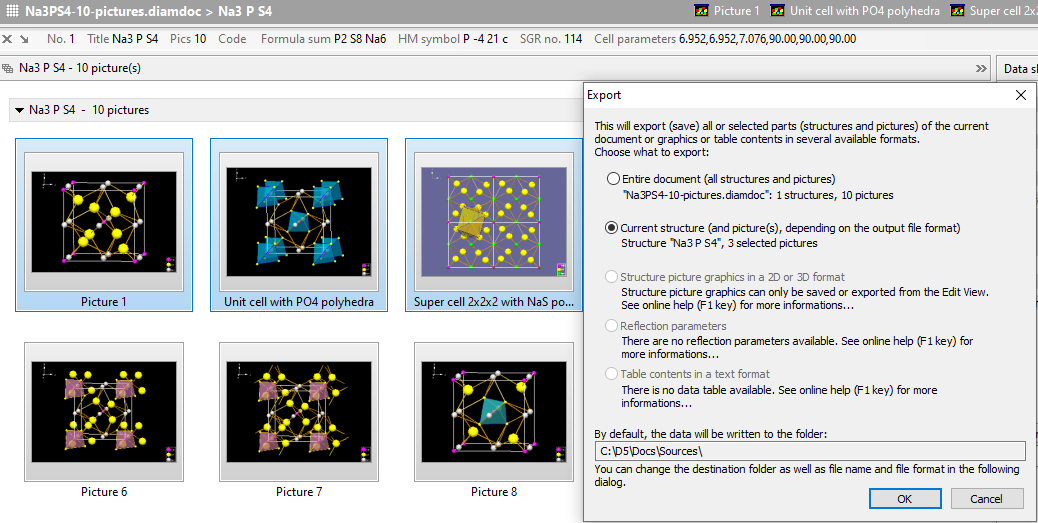The image size is (1038, 523).
Task: Click the Picture 1 icon in the title bar
Action: [701, 11]
